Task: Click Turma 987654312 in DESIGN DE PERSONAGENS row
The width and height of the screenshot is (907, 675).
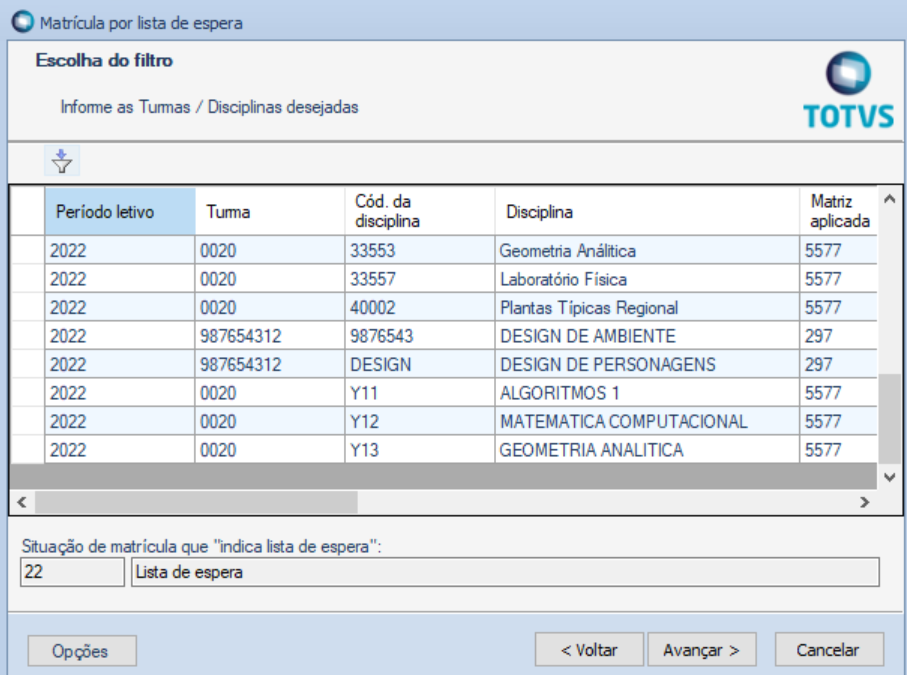Action: 270,364
